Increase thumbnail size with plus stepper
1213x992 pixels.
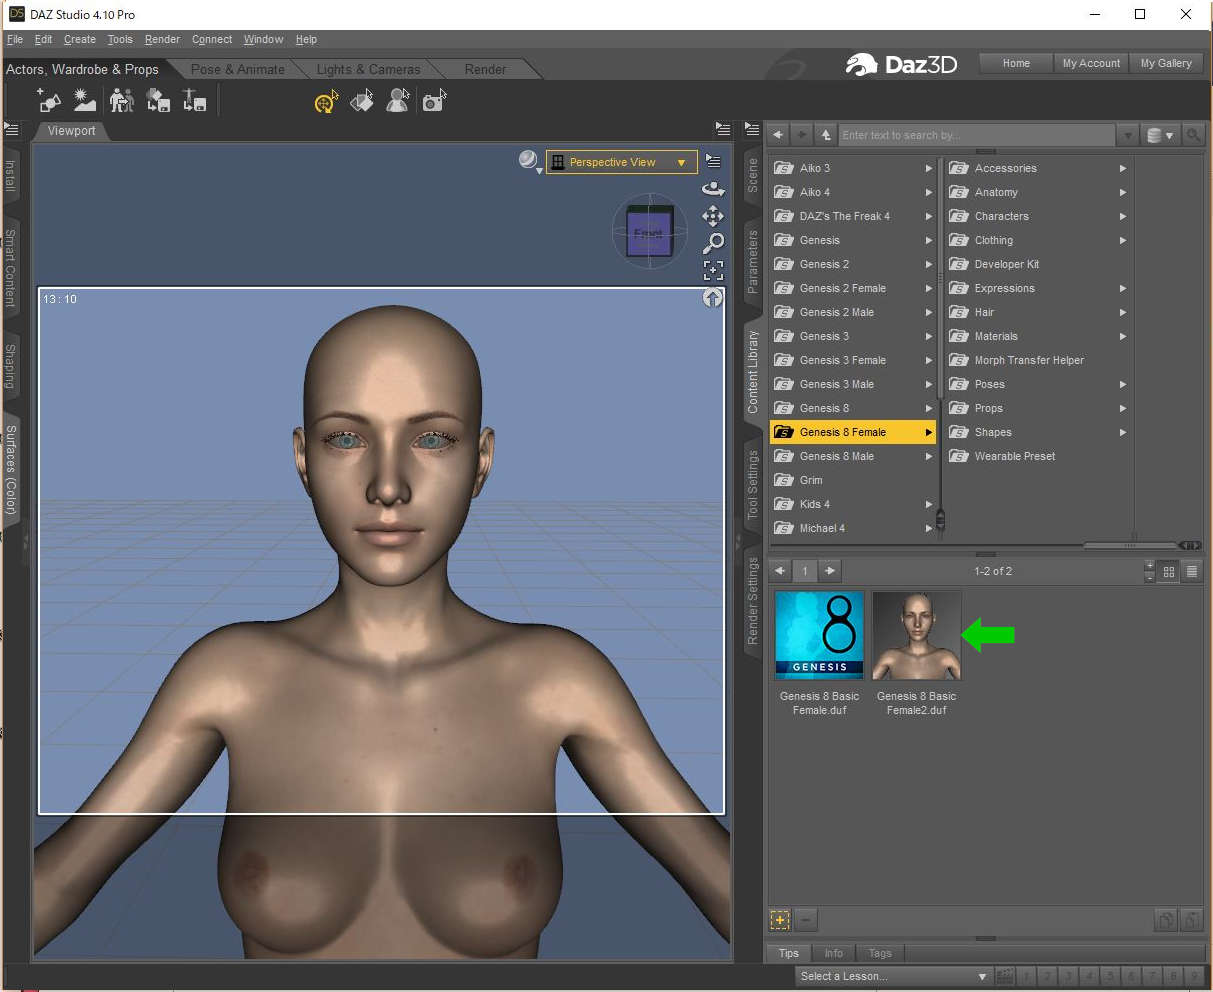click(1149, 566)
